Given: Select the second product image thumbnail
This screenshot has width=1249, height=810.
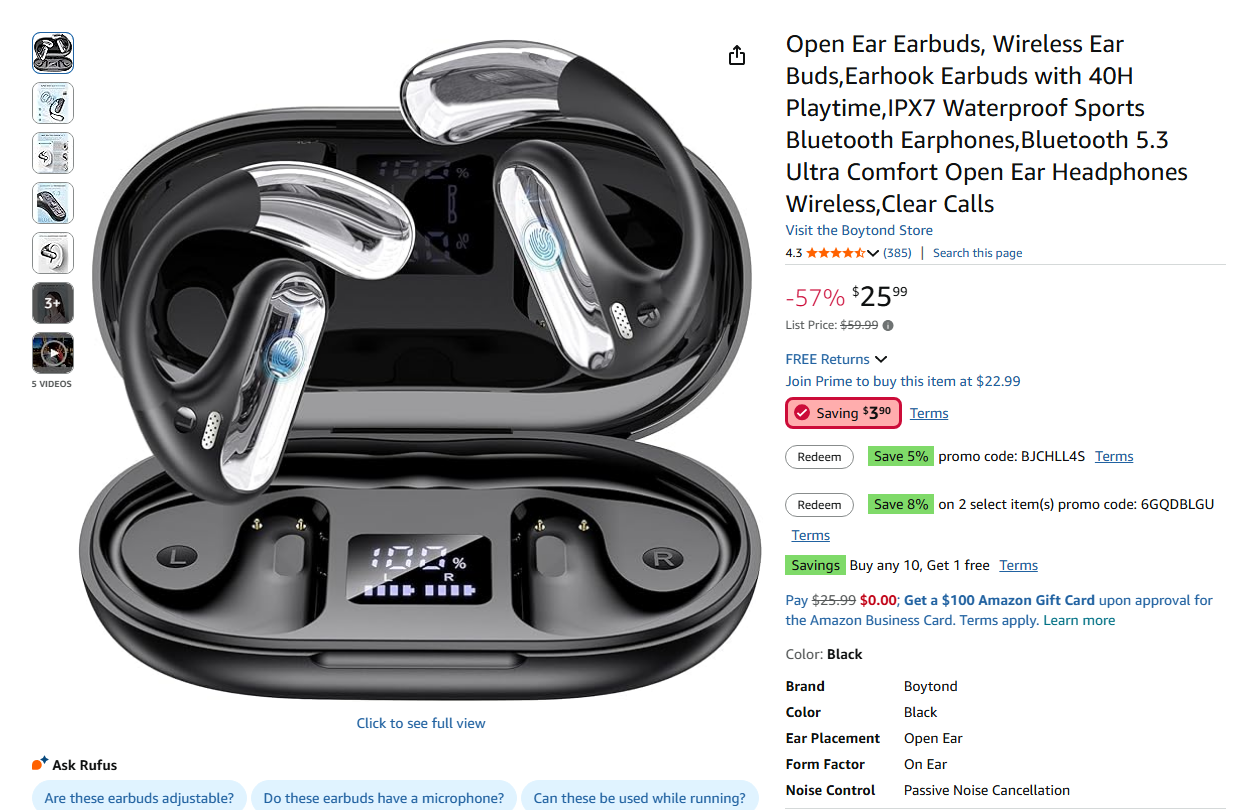Looking at the screenshot, I should 53,103.
